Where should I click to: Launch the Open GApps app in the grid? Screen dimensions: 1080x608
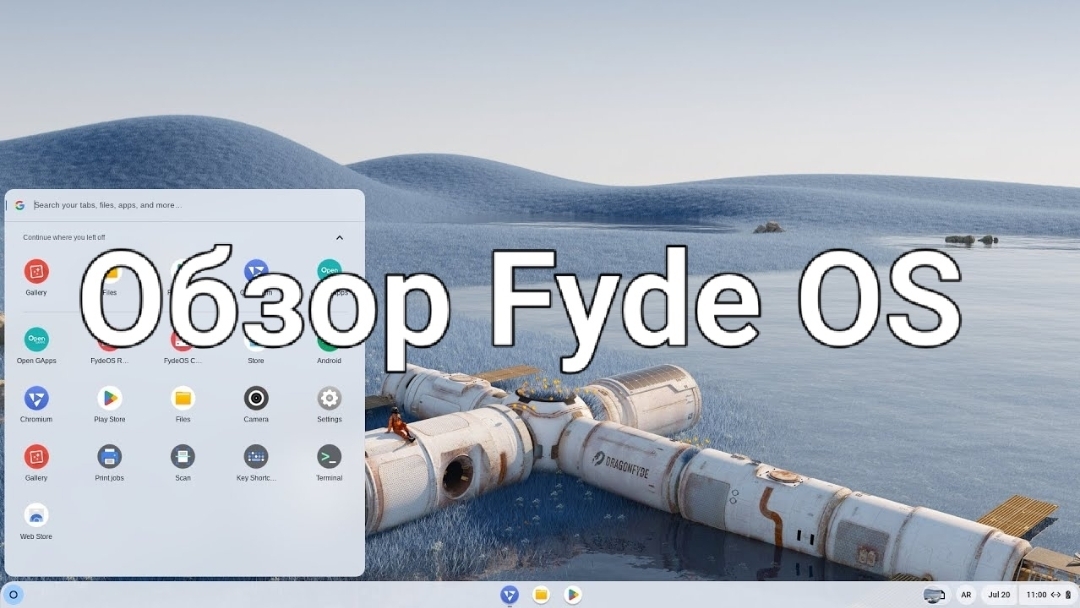[36, 346]
